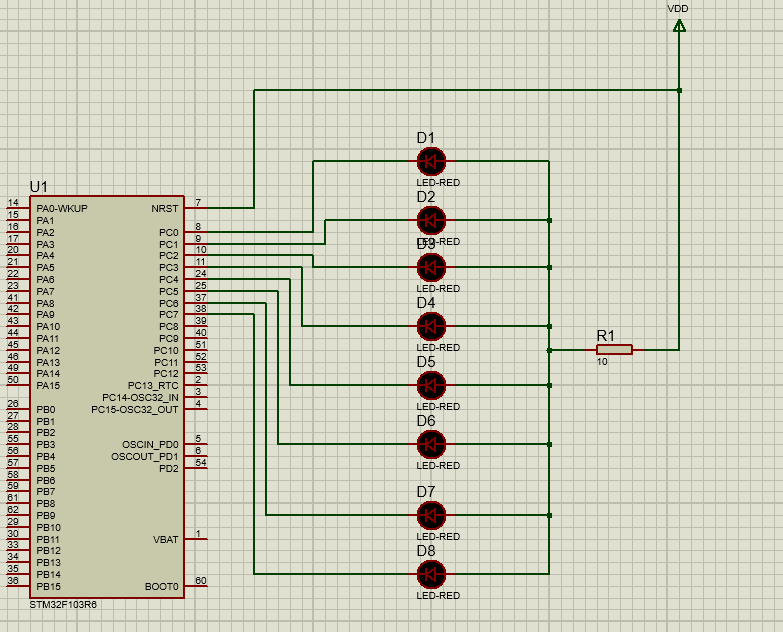Image resolution: width=783 pixels, height=632 pixels.
Task: Click the PC14-OSC32_IN pin name
Action: tap(140, 398)
